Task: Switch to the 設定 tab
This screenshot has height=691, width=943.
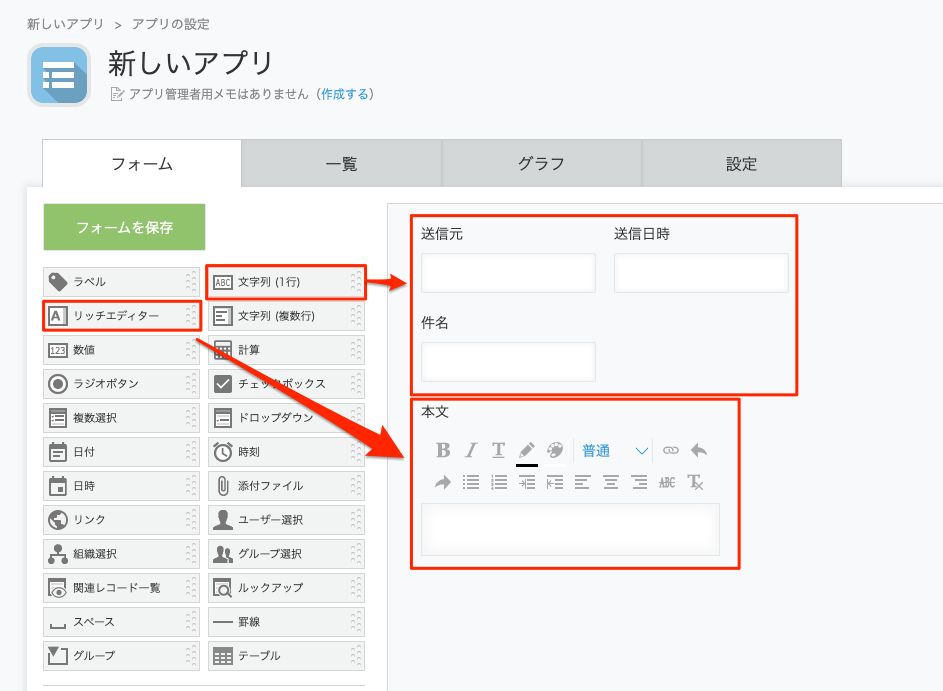Action: click(742, 164)
